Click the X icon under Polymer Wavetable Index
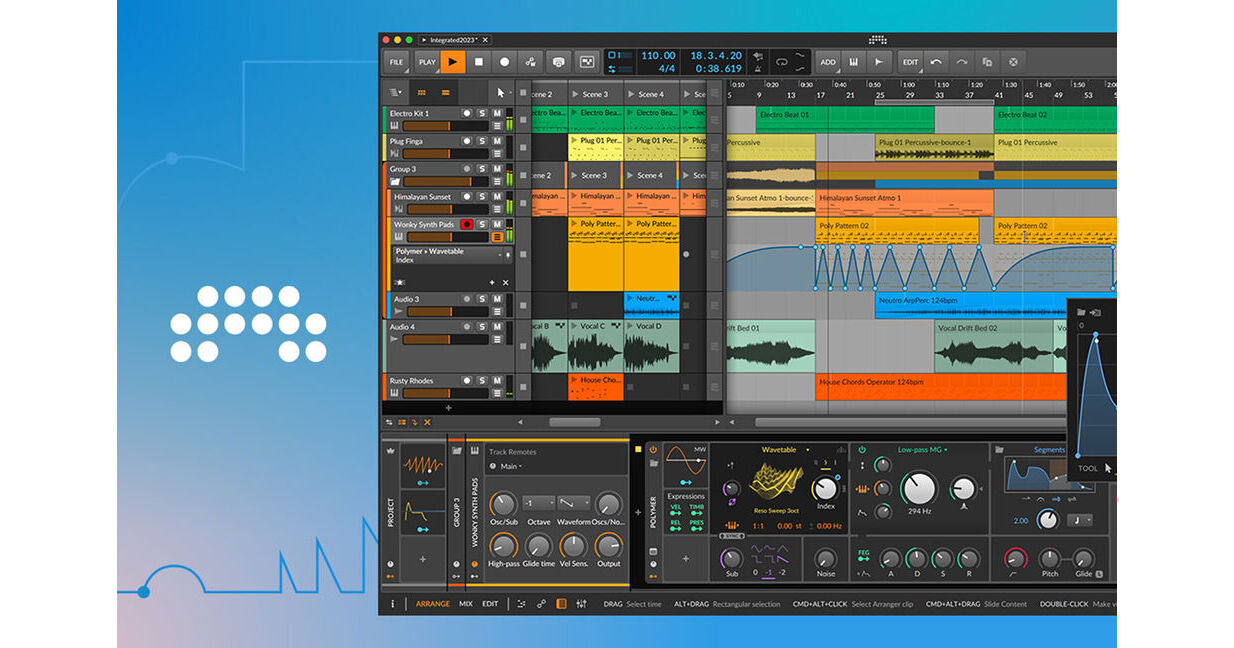Screen dimensions: 1234x648 tap(505, 283)
